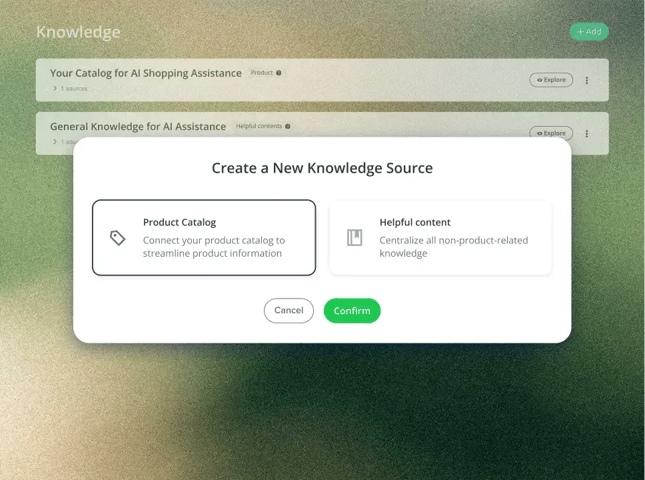Open more options for General Knowledge row
645x480 pixels.
(x=587, y=133)
